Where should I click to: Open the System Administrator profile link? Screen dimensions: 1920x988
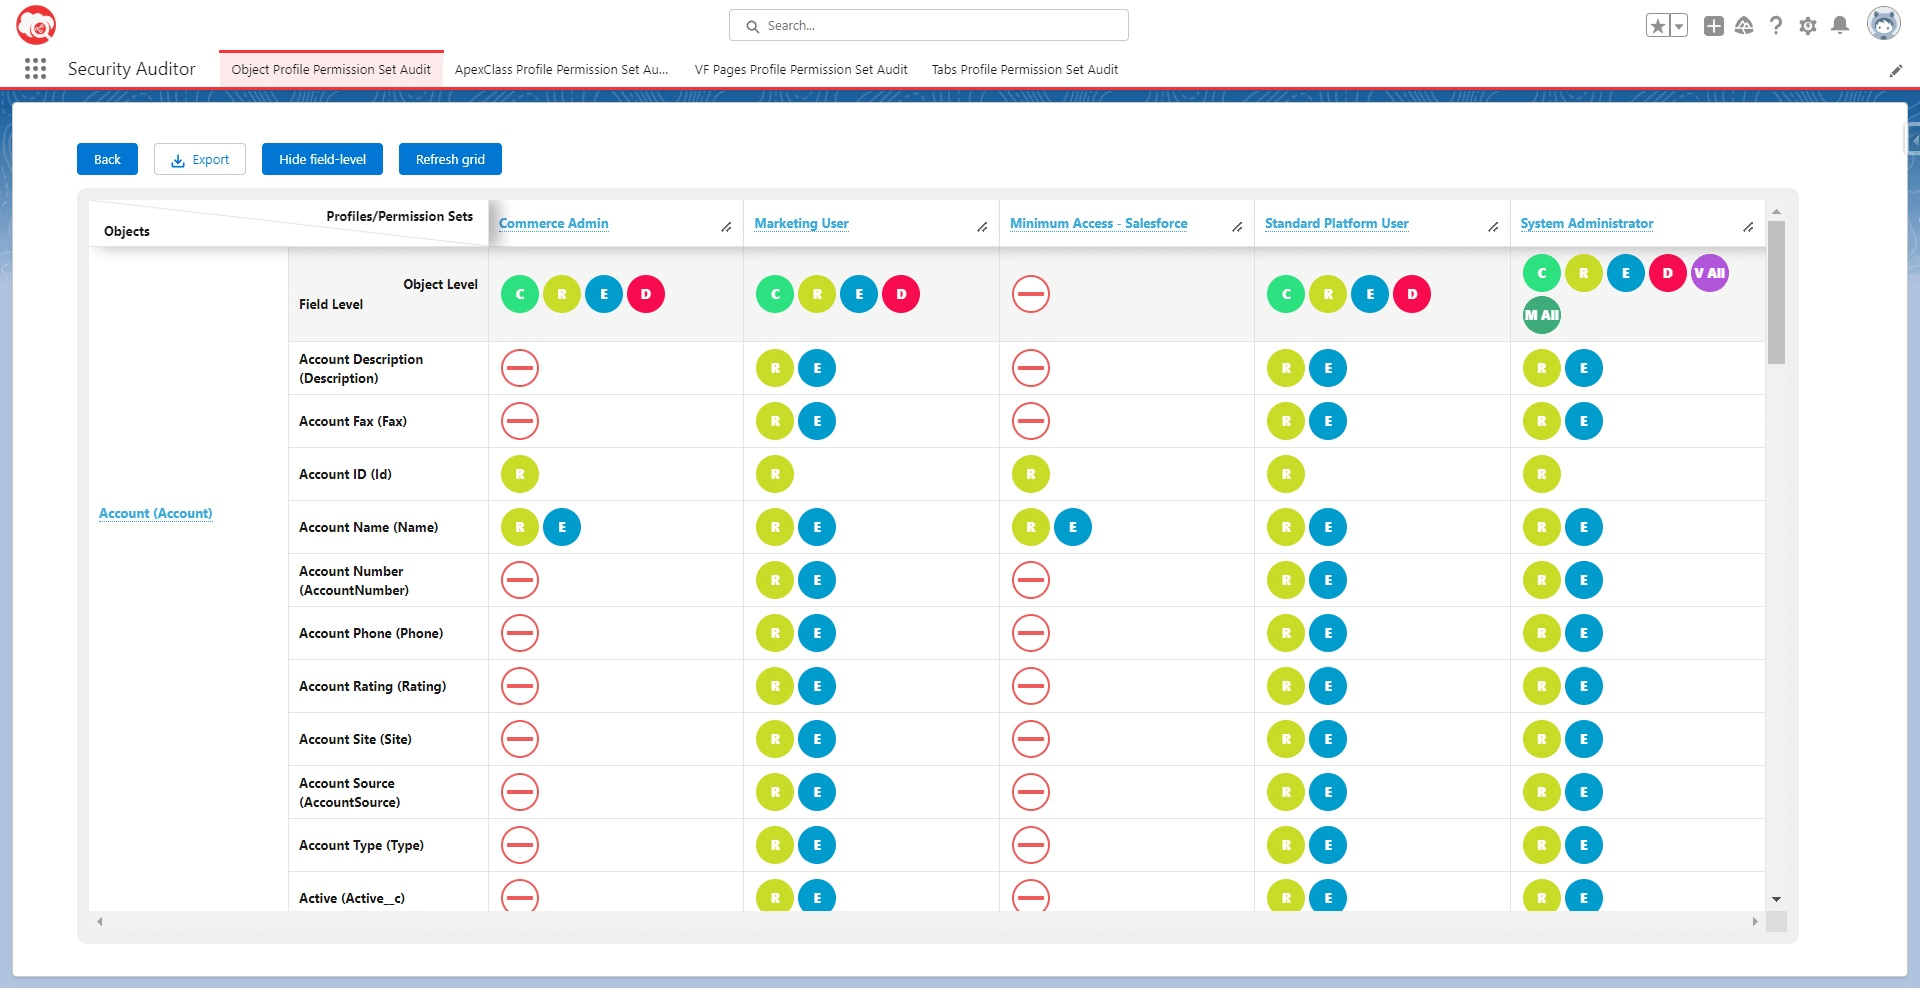tap(1586, 224)
